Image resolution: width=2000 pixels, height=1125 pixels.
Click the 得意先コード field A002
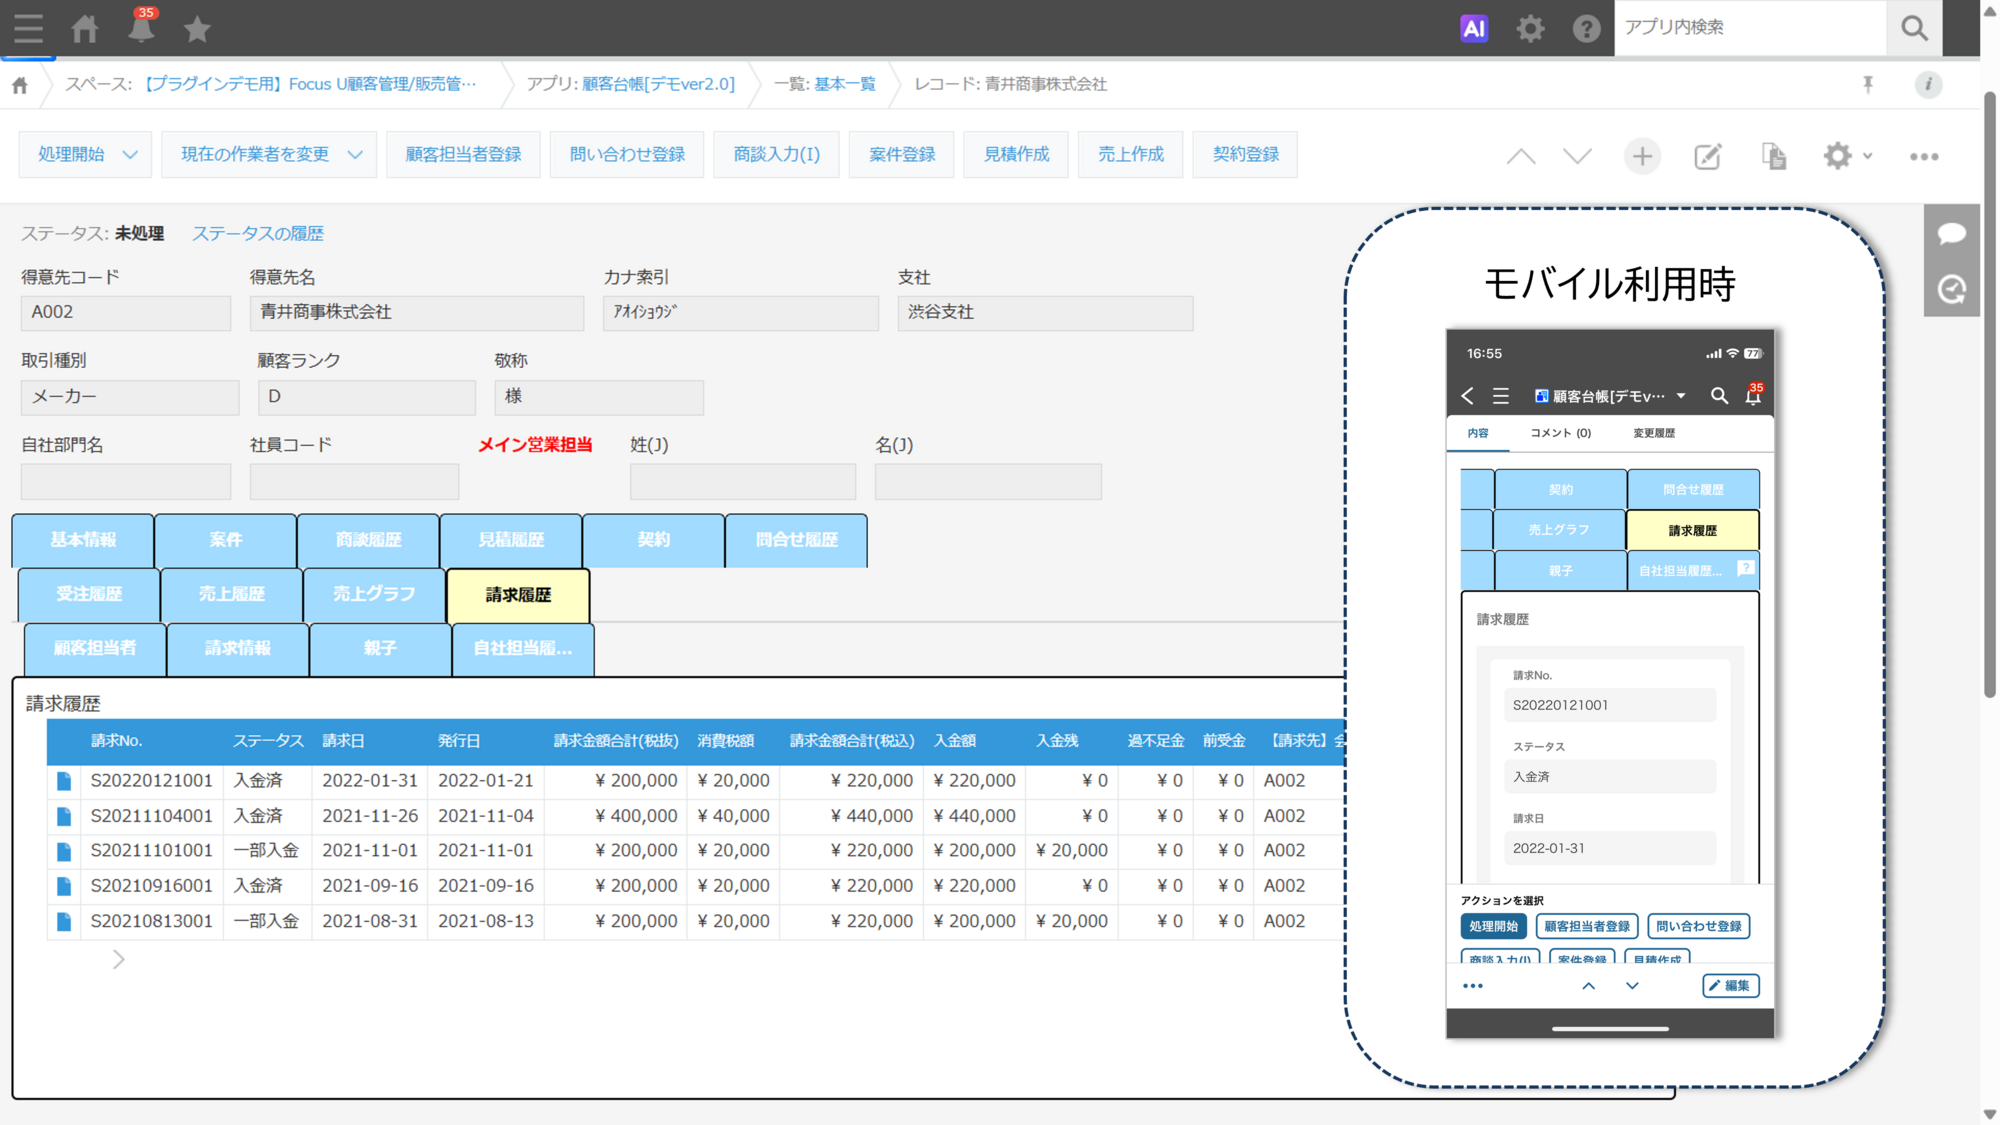point(126,312)
